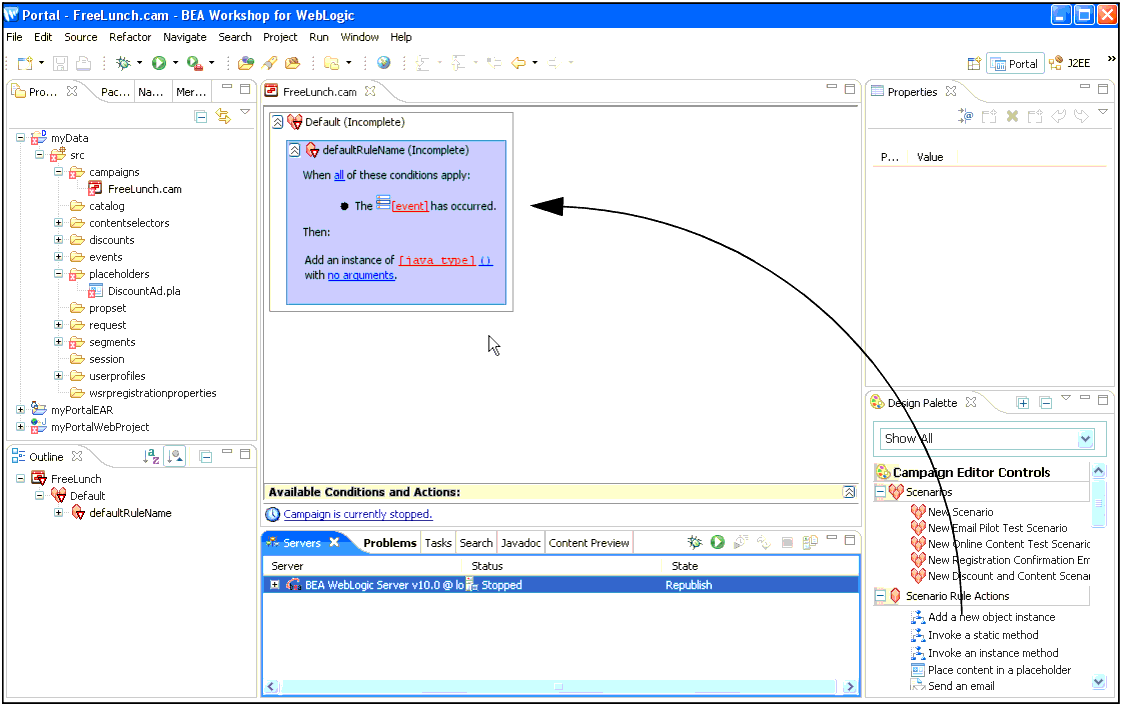Click the 'all' conditions link
Screen dimensions: 1122x706
click(x=339, y=175)
